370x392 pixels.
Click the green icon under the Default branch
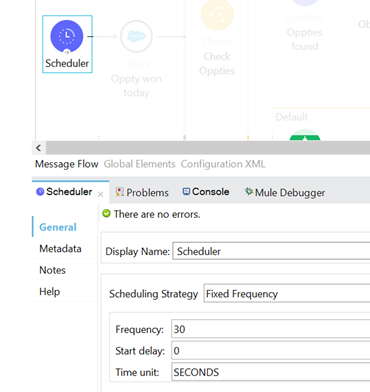305,135
